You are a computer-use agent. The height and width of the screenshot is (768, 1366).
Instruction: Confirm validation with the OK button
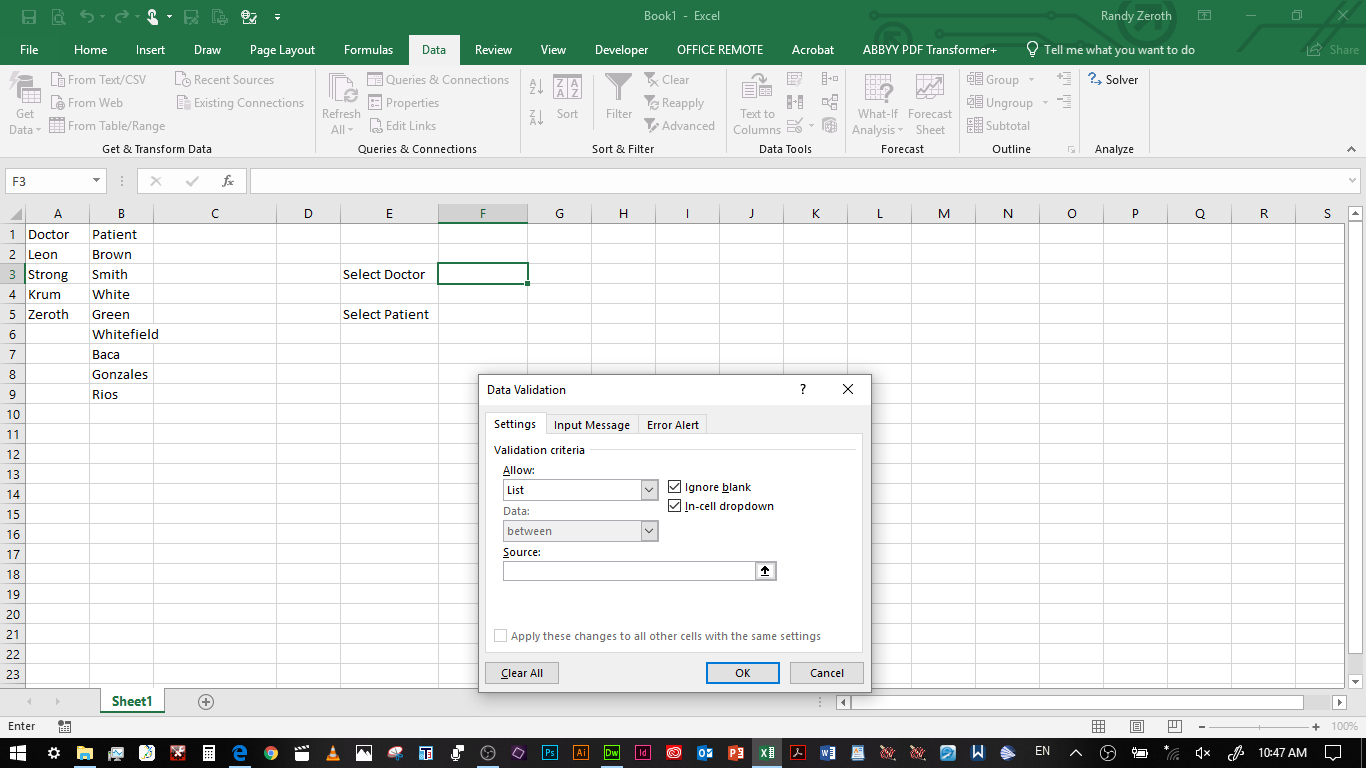point(742,672)
